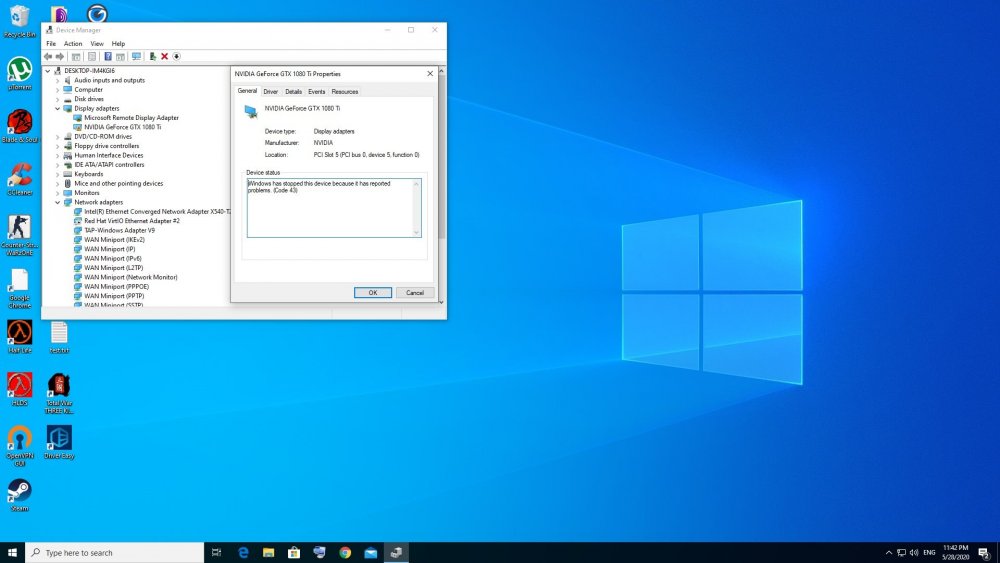Click the green update driver toolbar icon
Image resolution: width=1000 pixels, height=563 pixels.
click(x=152, y=57)
